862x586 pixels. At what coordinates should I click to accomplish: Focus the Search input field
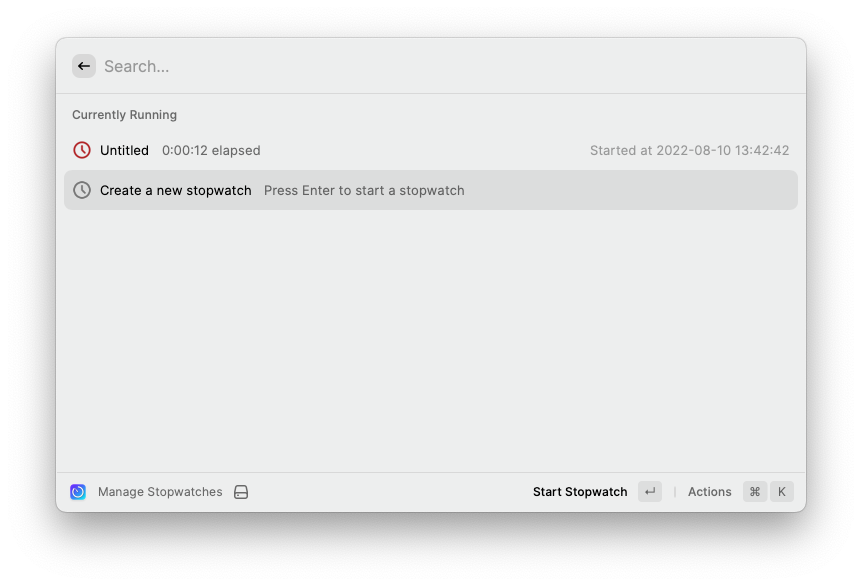[445, 67]
